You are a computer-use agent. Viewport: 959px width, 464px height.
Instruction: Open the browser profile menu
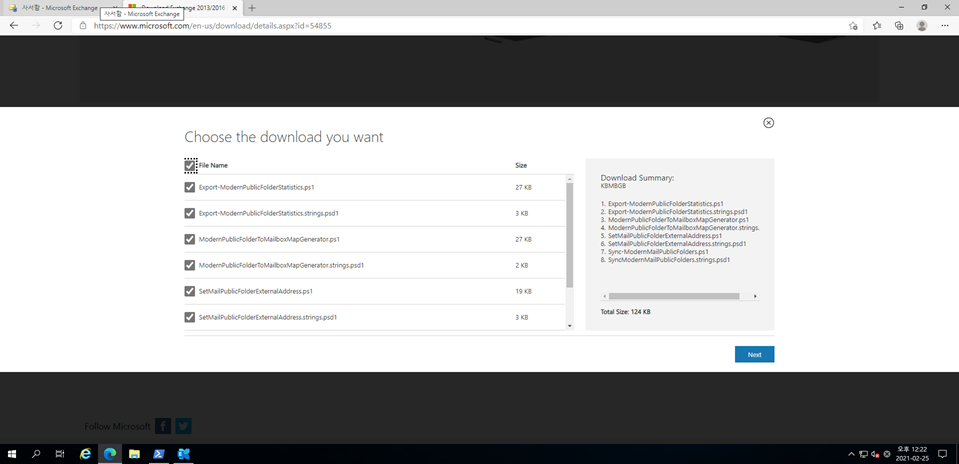922,26
